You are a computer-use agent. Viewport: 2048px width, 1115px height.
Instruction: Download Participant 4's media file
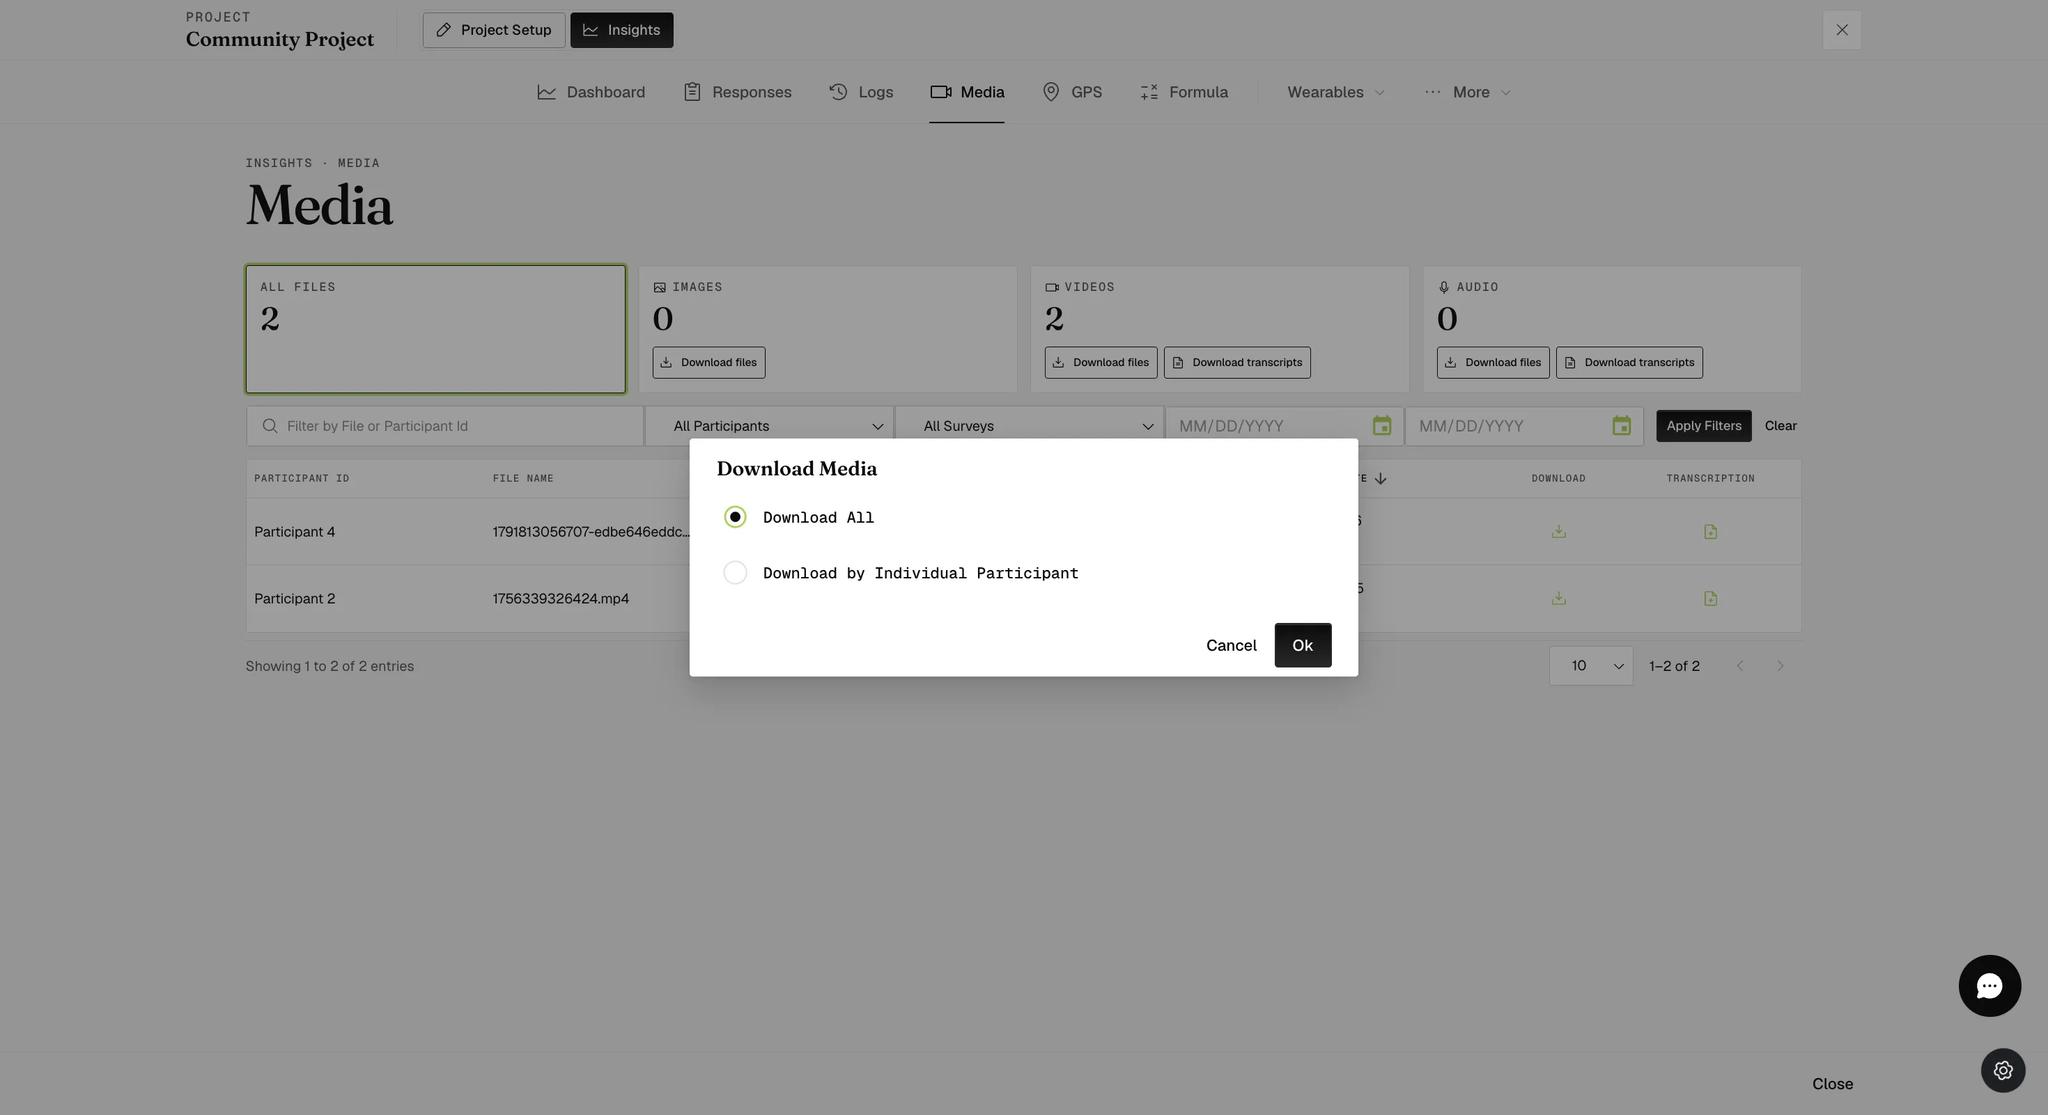click(x=1558, y=532)
